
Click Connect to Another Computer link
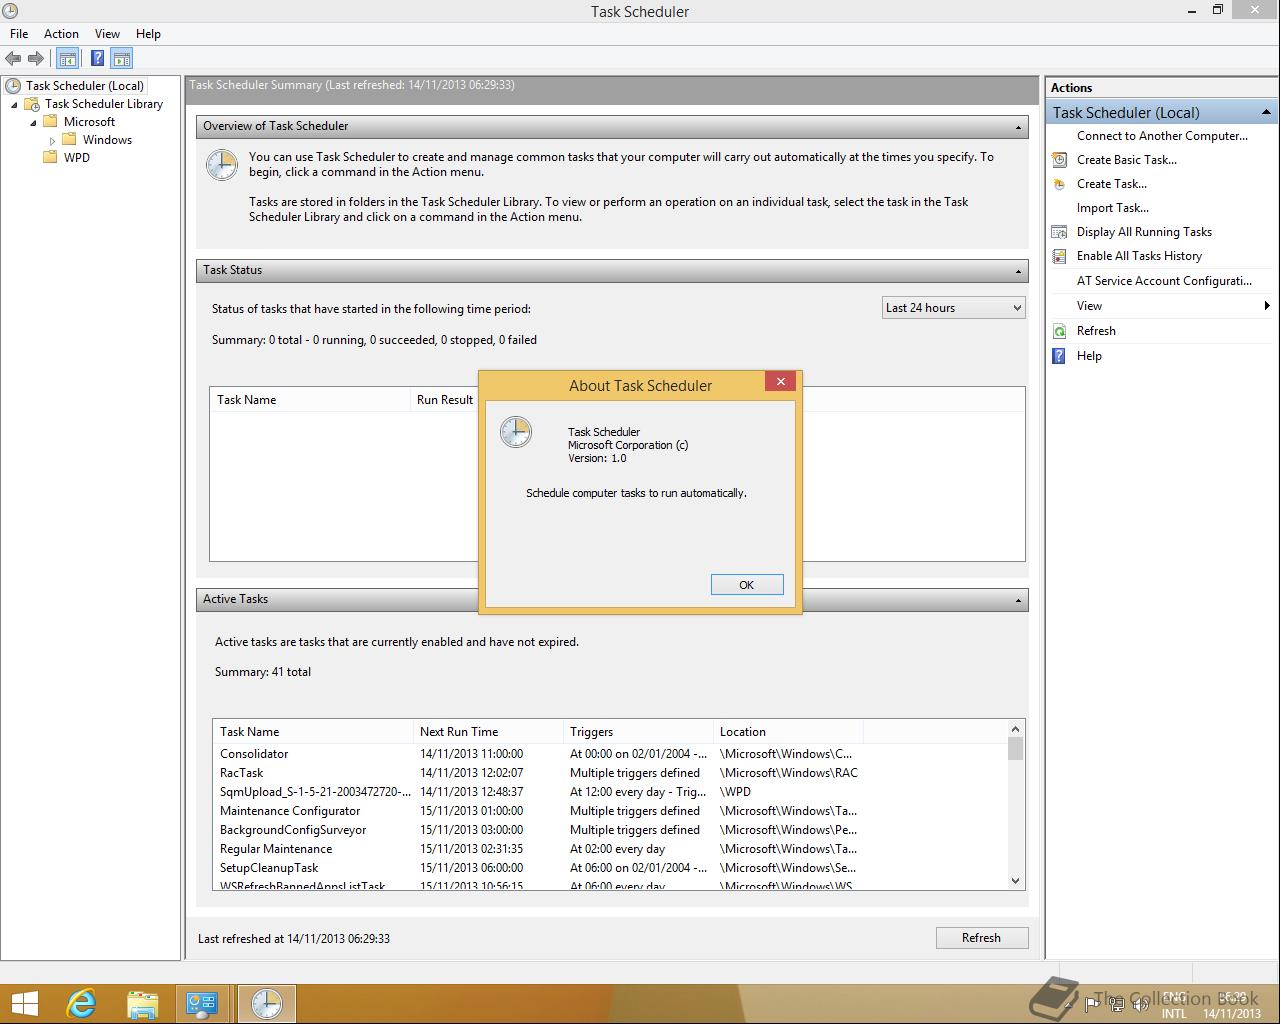1162,136
